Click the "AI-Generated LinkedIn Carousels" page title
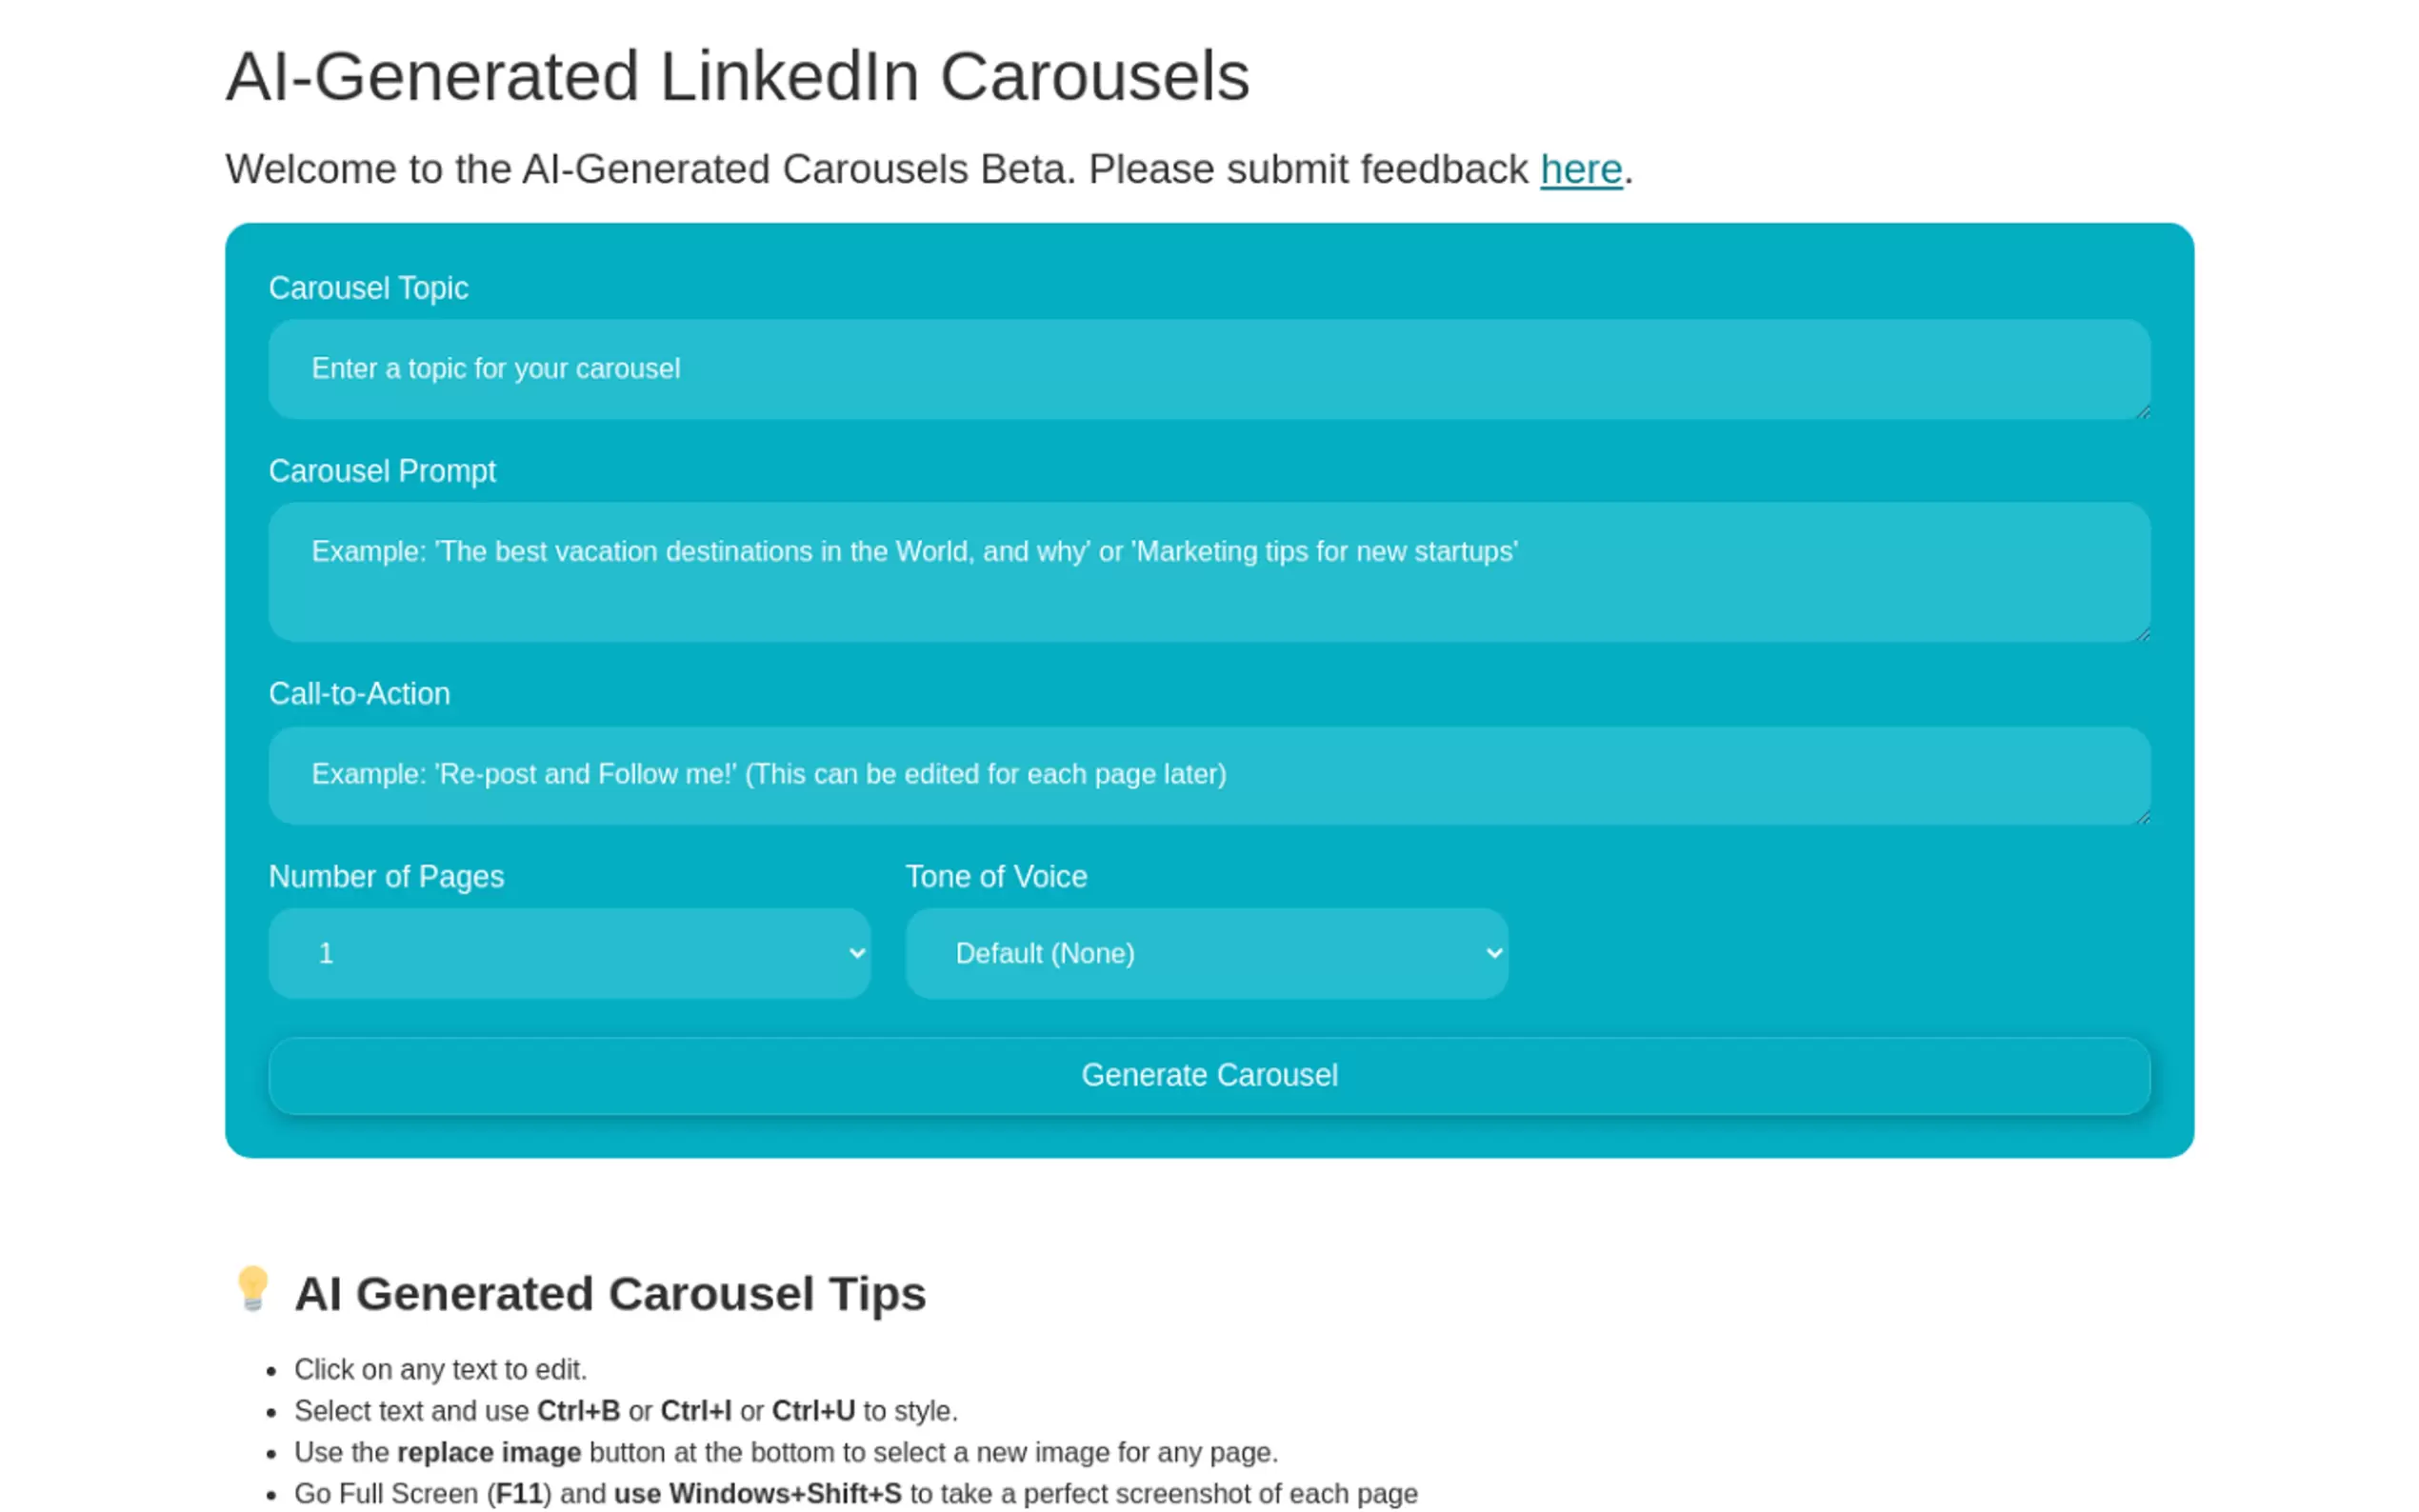 point(737,76)
